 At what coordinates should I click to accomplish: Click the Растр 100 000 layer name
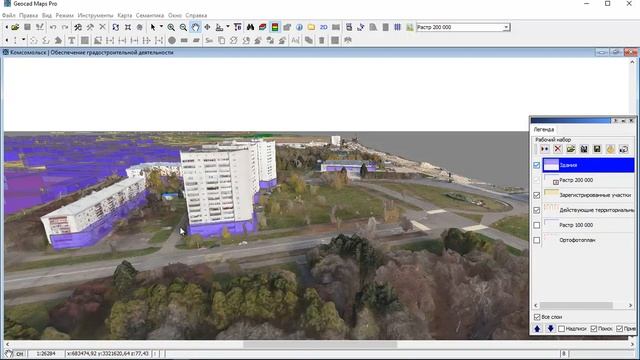point(576,225)
